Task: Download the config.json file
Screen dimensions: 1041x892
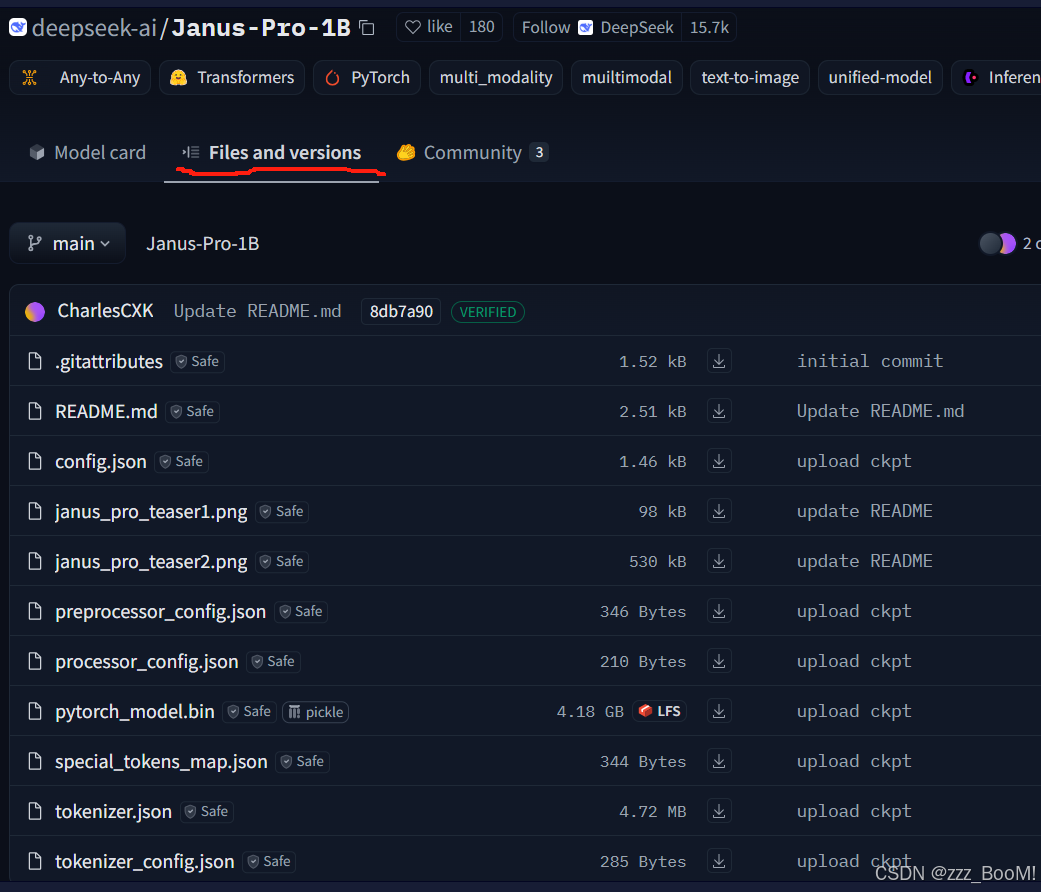Action: (719, 461)
